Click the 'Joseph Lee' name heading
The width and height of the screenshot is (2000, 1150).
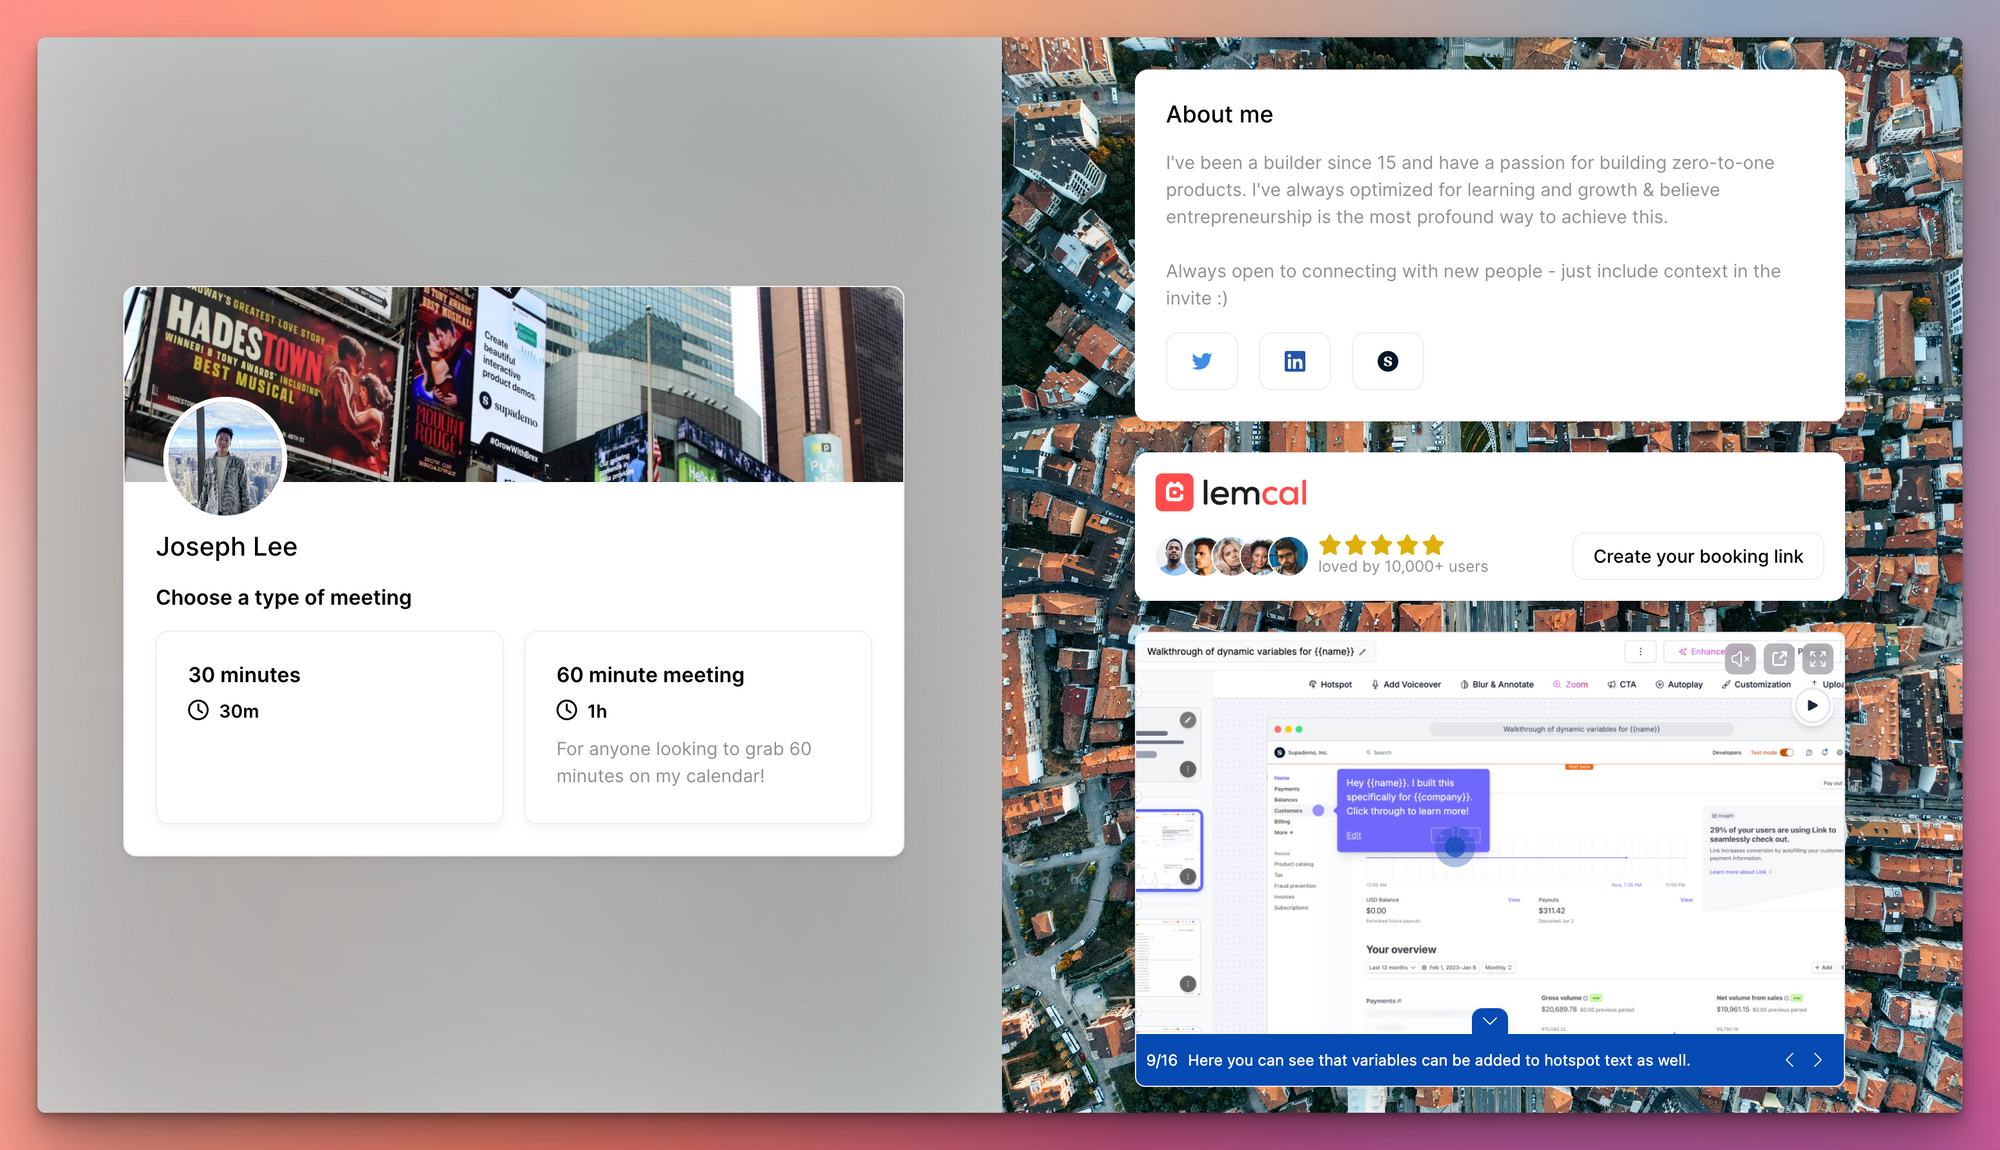click(x=227, y=547)
